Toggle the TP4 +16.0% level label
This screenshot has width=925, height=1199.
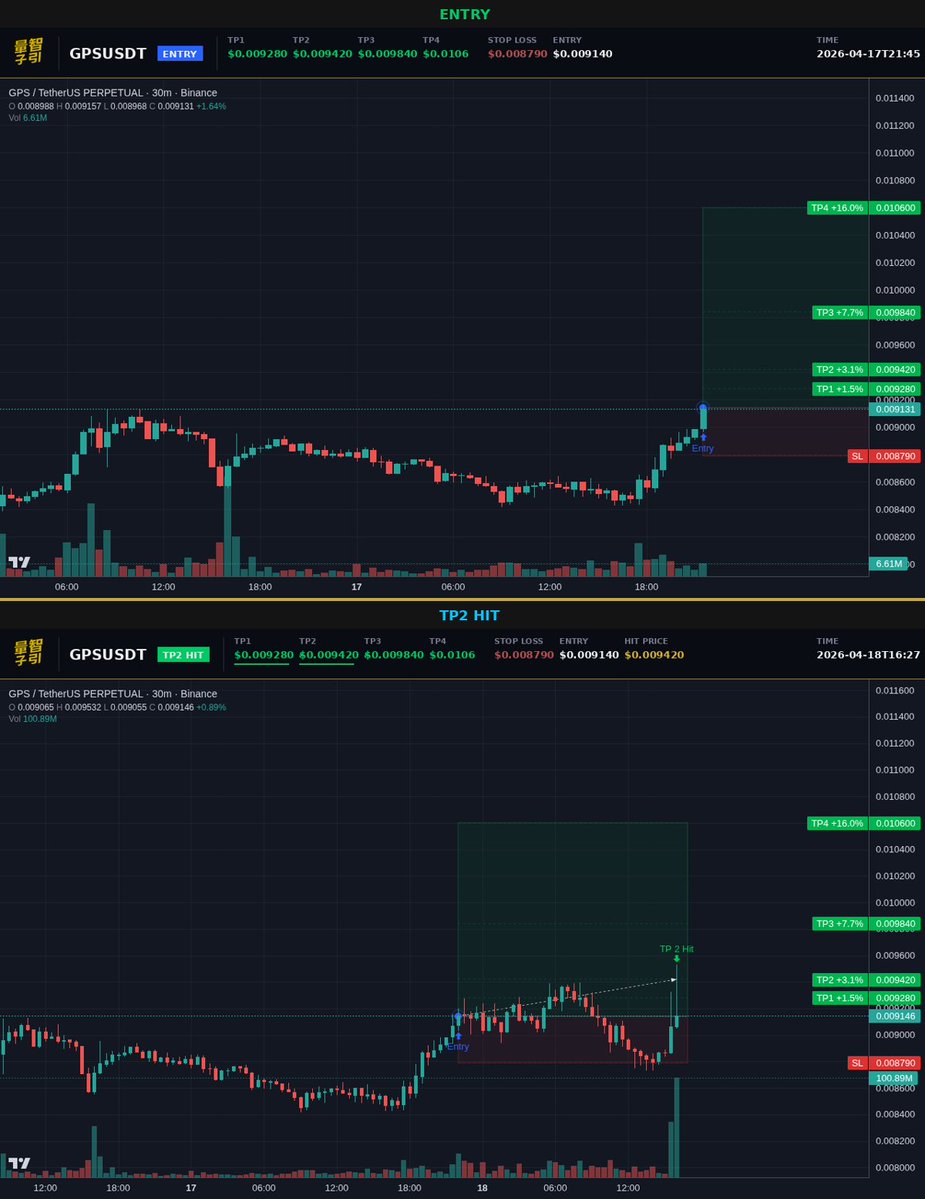coord(837,208)
